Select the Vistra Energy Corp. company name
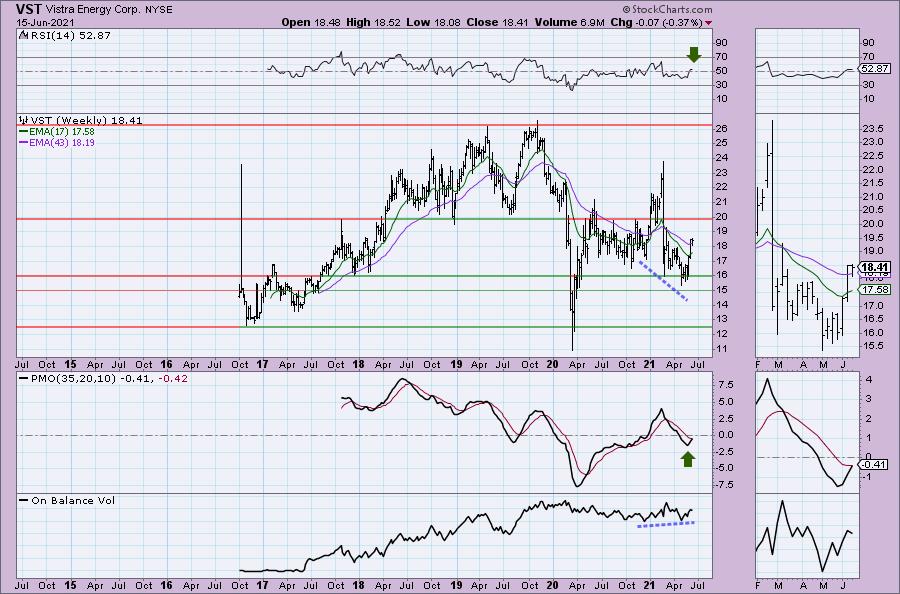Image resolution: width=900 pixels, height=594 pixels. point(91,10)
